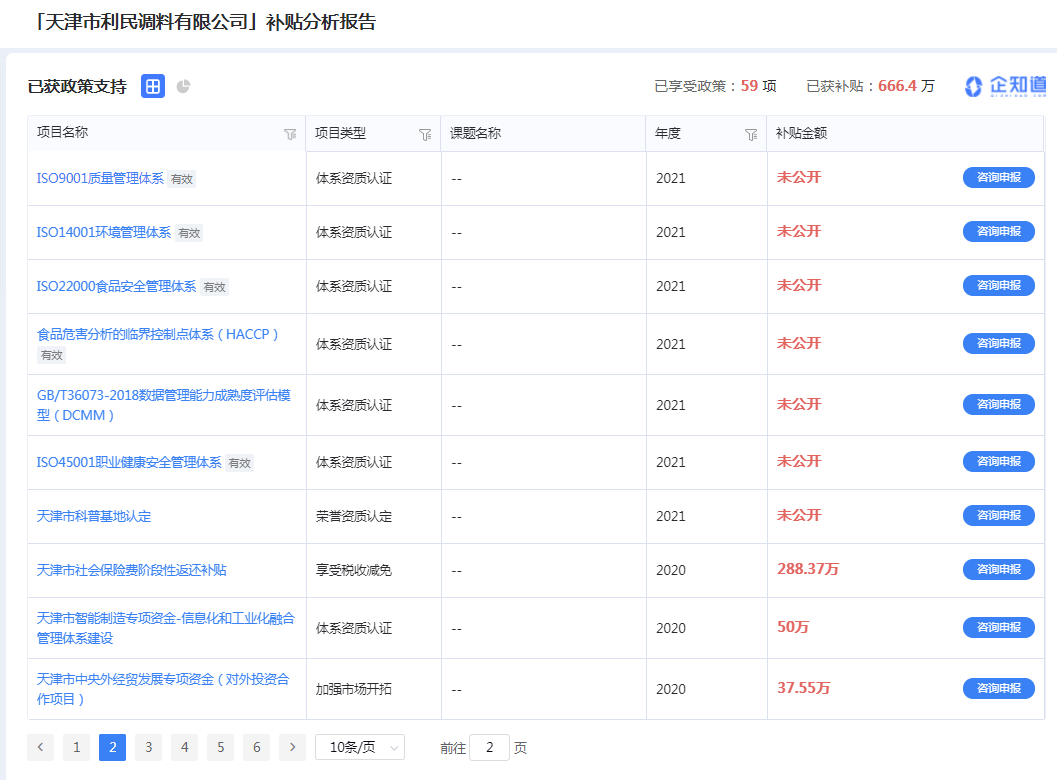Viewport: 1057px width, 780px height.
Task: Click 咨询申报 in the 288.37万 row
Action: 999,569
